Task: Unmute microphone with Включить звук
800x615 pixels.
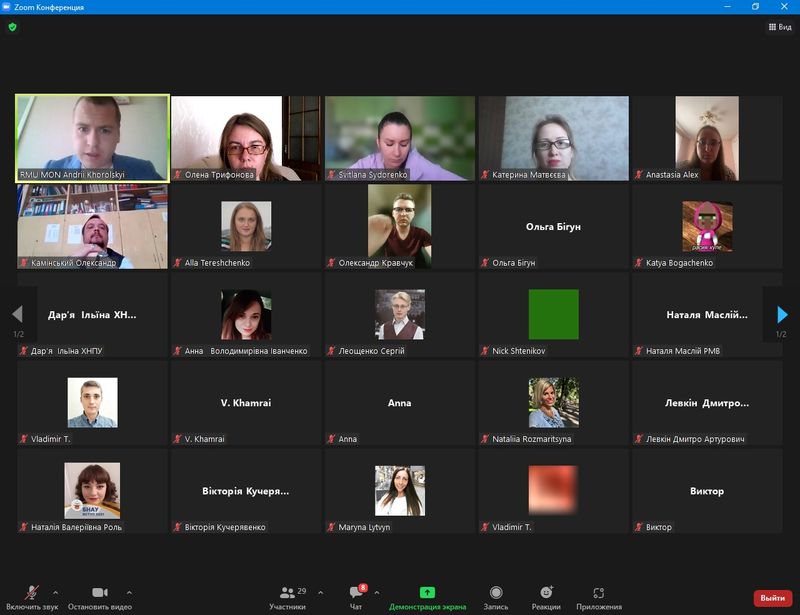Action: tap(32, 596)
